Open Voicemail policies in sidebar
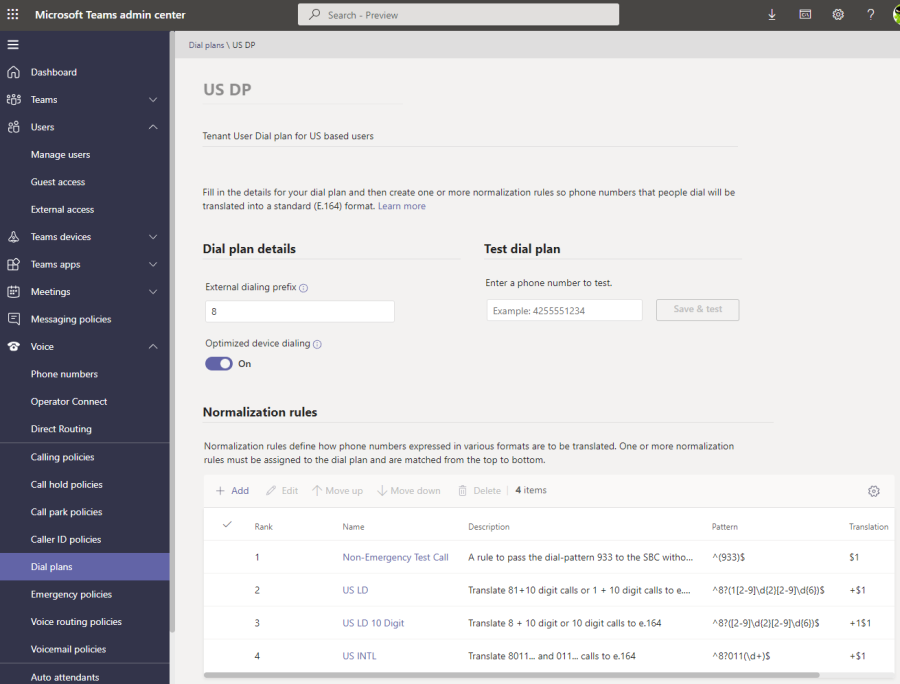The width and height of the screenshot is (900, 684). pos(68,650)
